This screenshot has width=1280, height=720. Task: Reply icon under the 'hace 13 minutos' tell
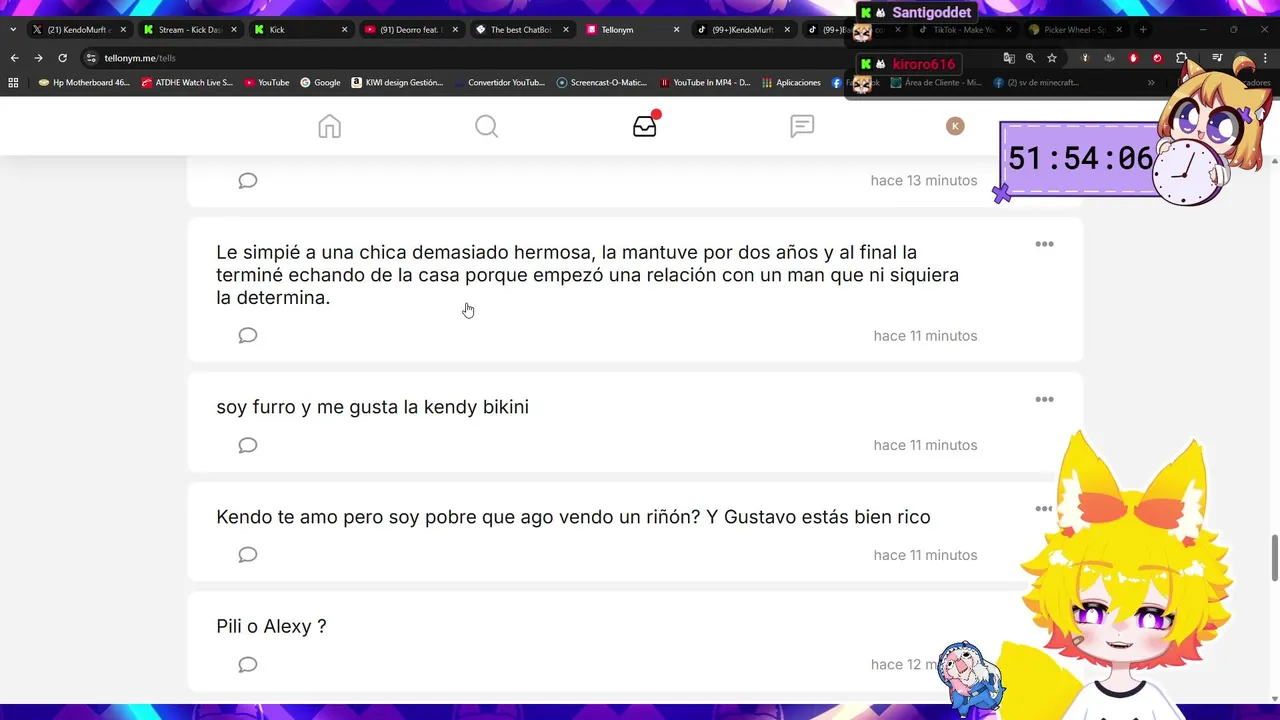tap(248, 181)
